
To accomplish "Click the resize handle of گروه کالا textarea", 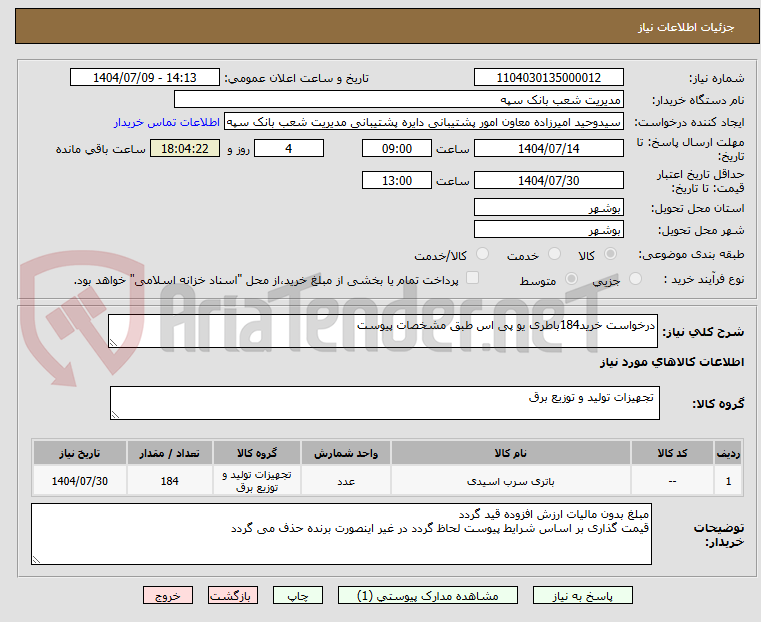I will coord(115,415).
